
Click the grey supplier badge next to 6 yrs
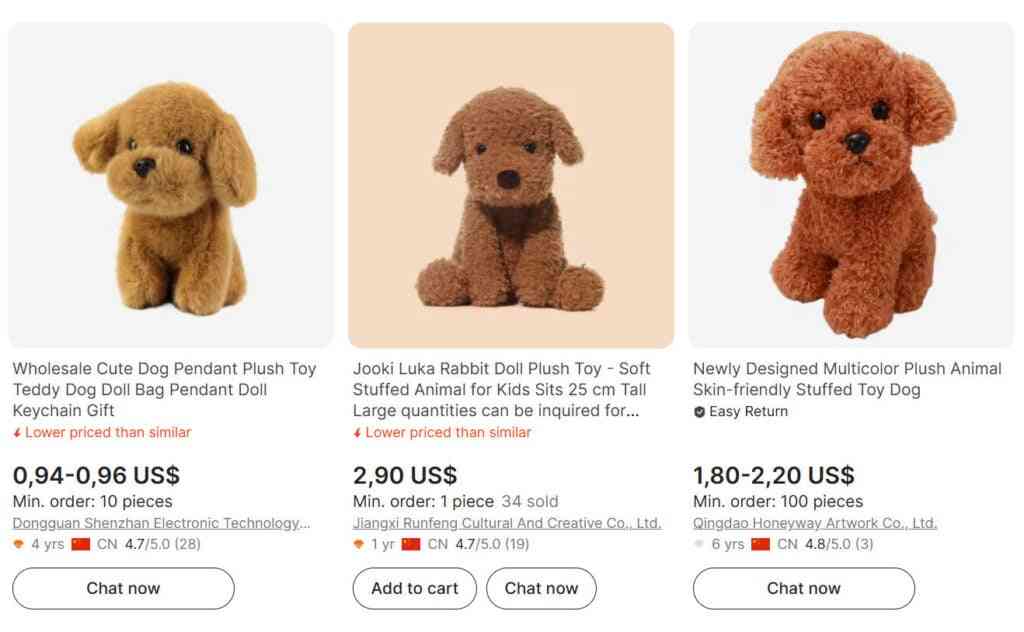[698, 545]
